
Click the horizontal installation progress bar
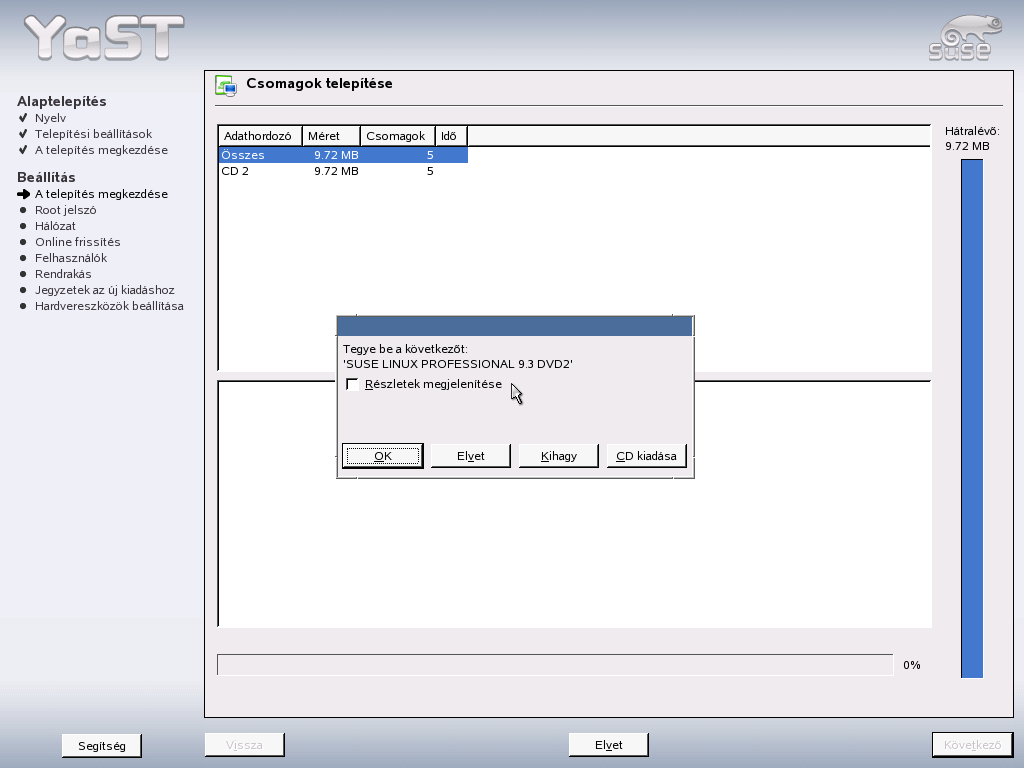(555, 665)
